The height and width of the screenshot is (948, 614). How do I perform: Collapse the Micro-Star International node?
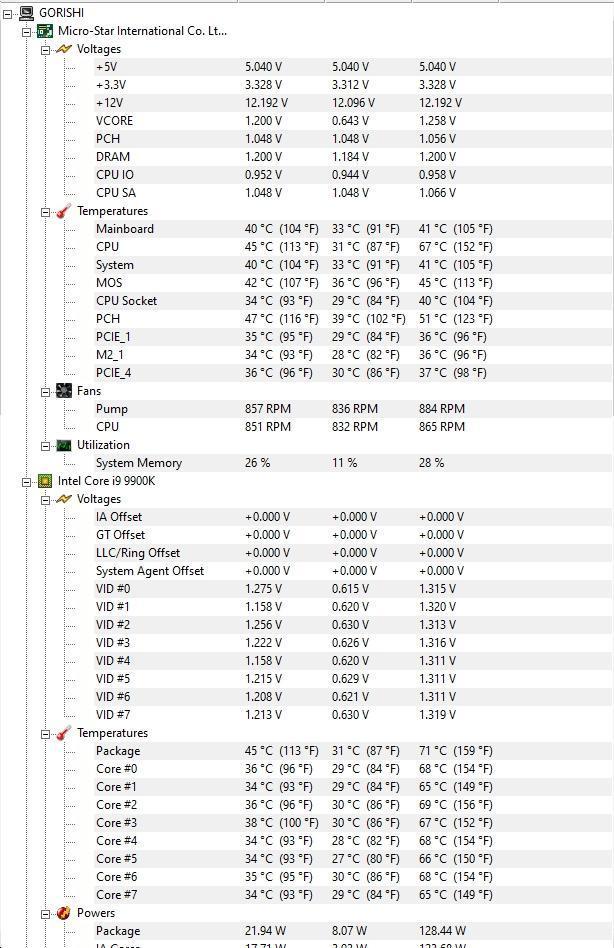click(27, 31)
